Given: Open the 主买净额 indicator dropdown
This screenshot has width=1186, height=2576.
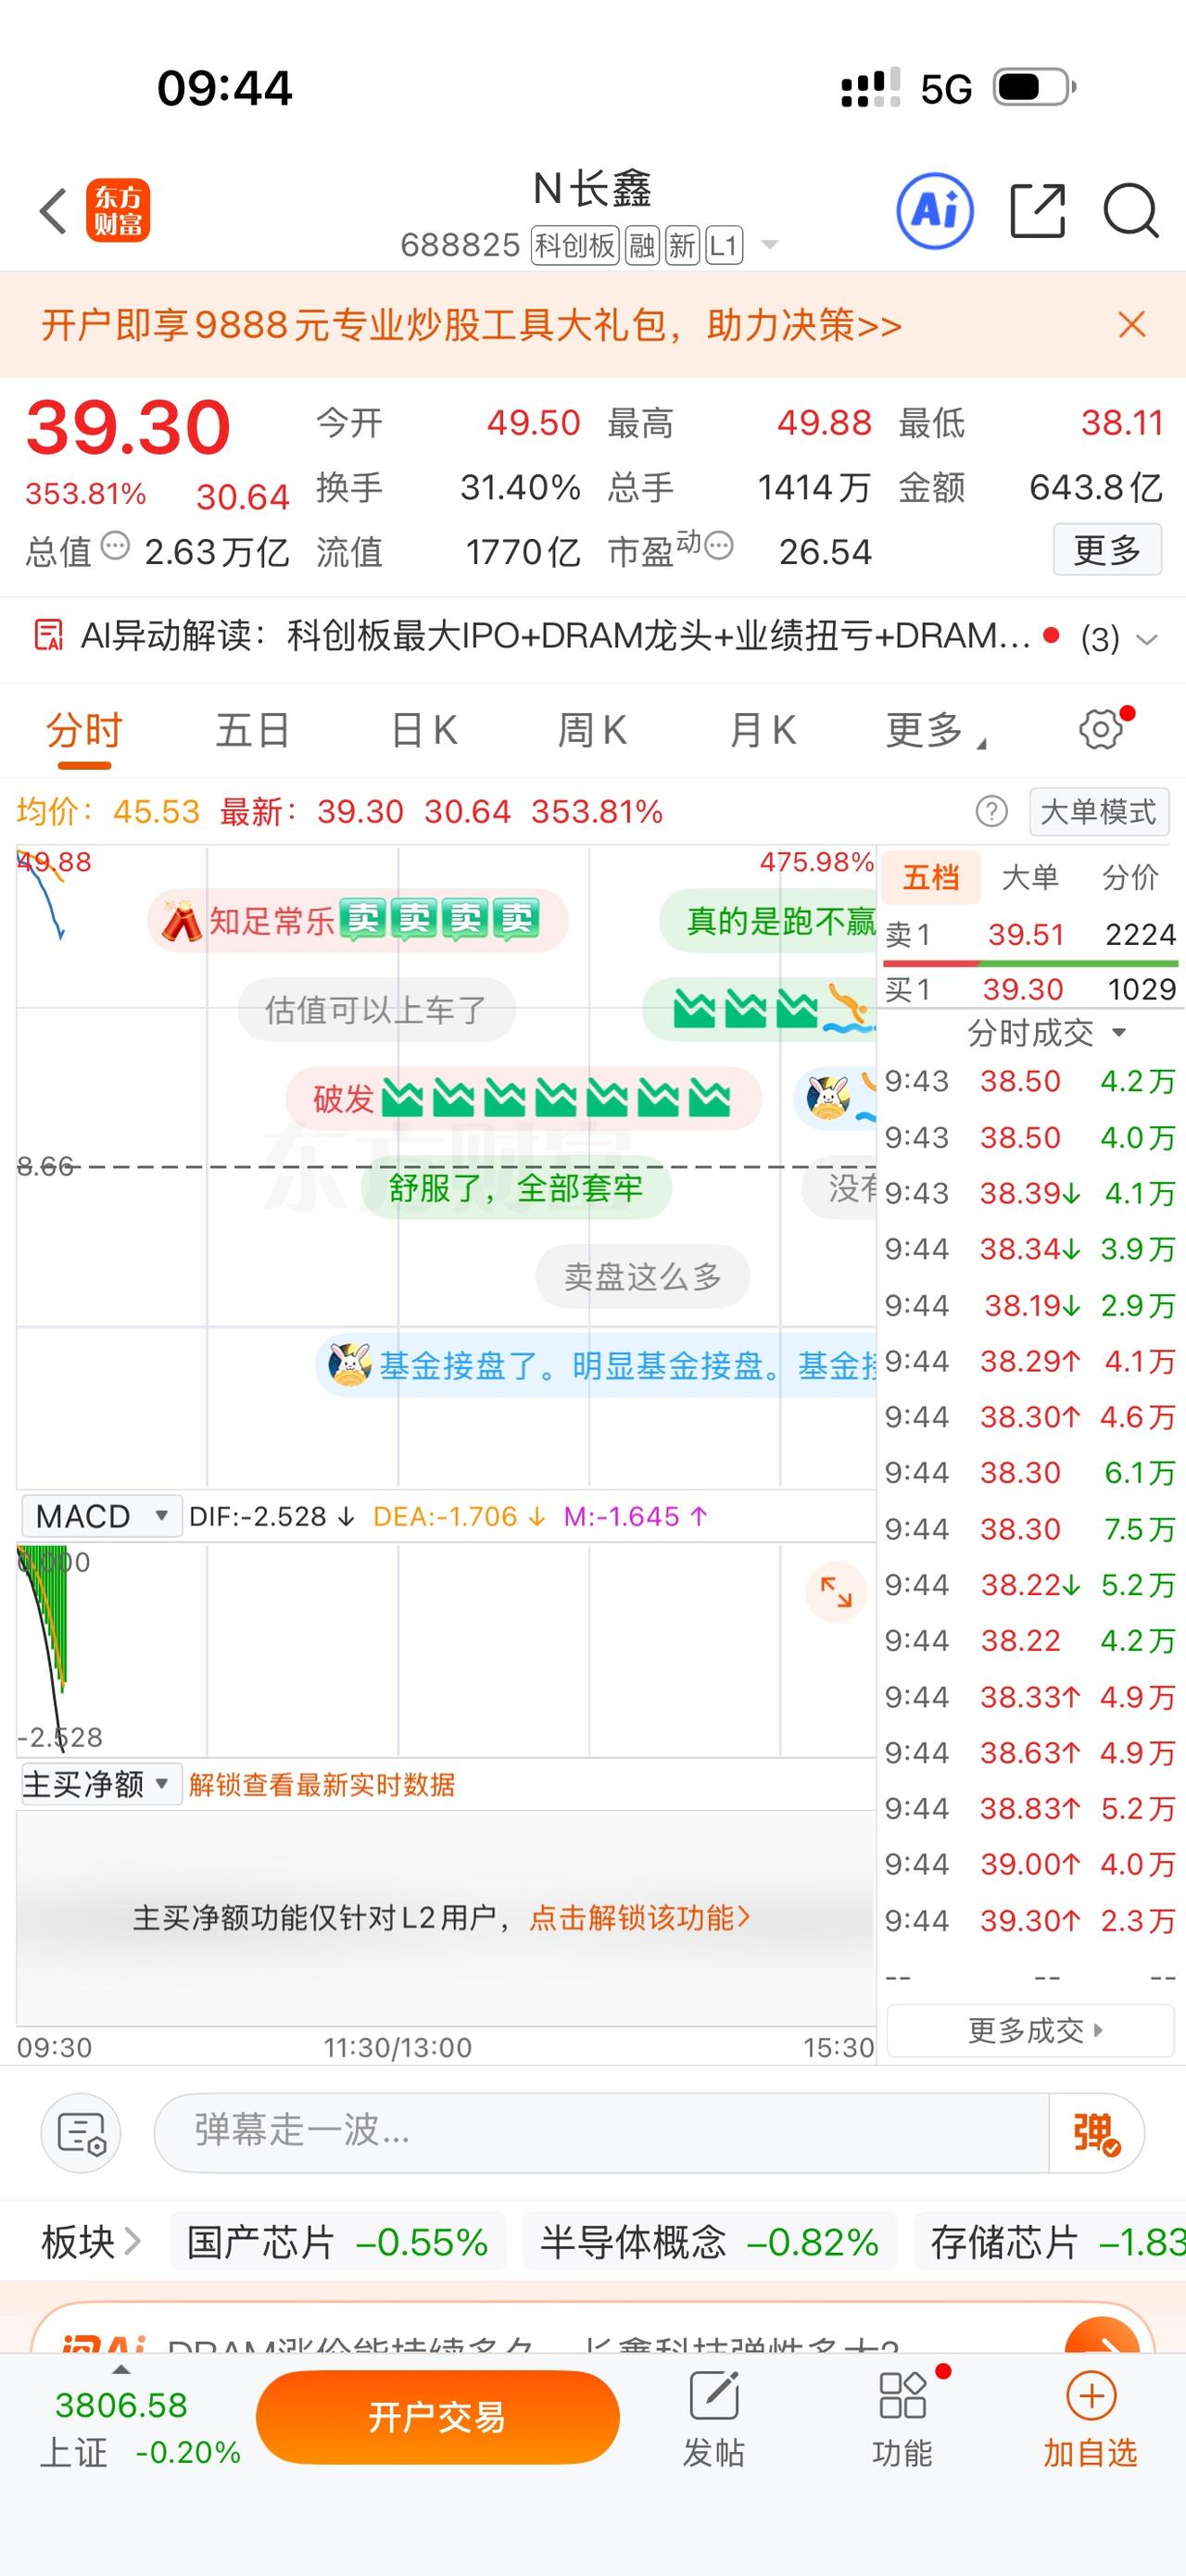Looking at the screenshot, I should point(101,1784).
